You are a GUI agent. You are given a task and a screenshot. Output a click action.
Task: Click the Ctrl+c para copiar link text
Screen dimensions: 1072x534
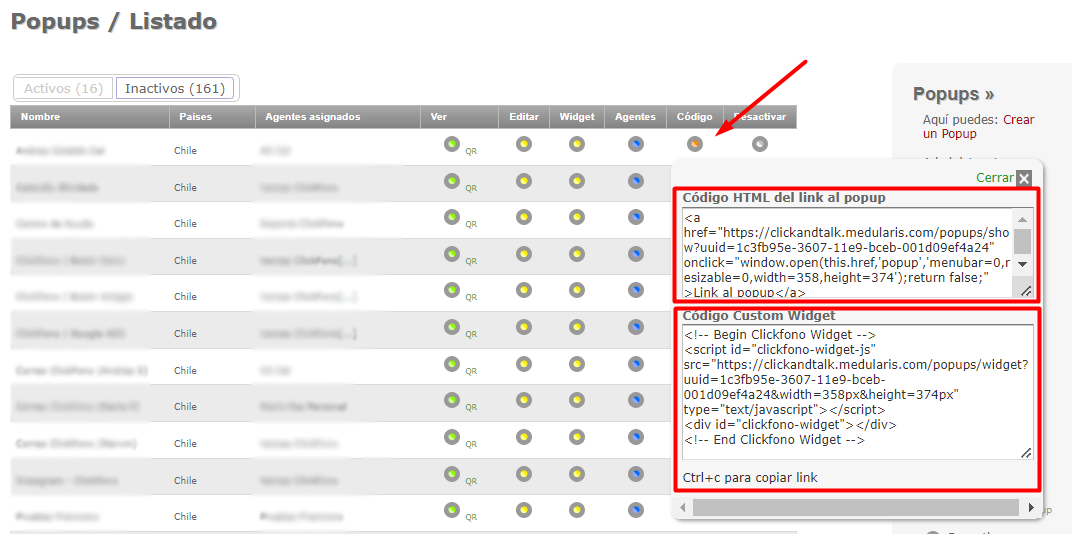click(750, 477)
